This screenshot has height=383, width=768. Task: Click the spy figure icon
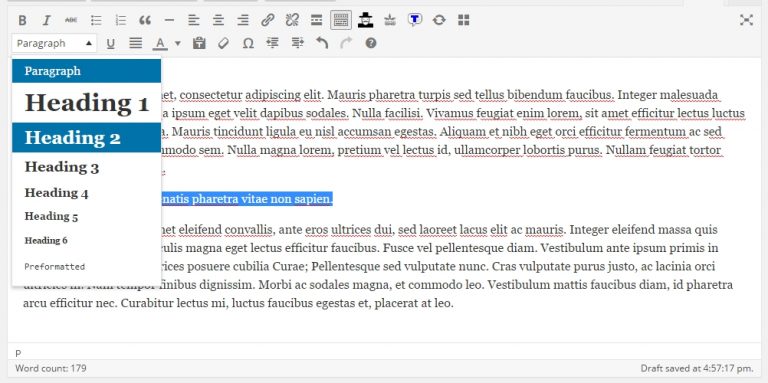pos(365,20)
